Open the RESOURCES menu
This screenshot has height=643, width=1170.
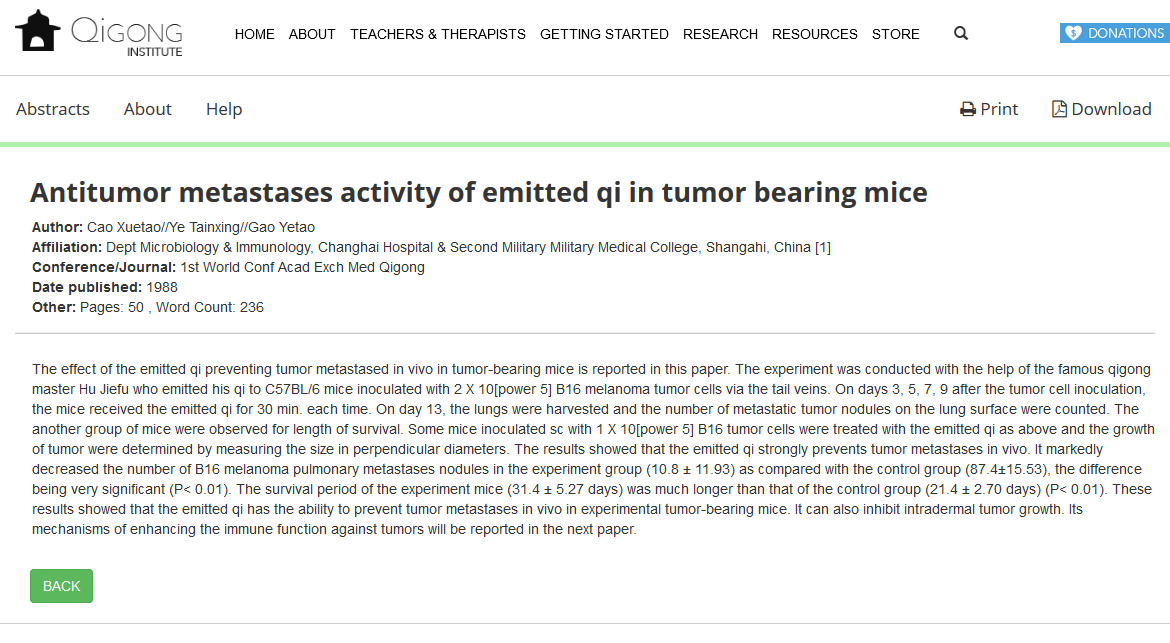[x=814, y=34]
